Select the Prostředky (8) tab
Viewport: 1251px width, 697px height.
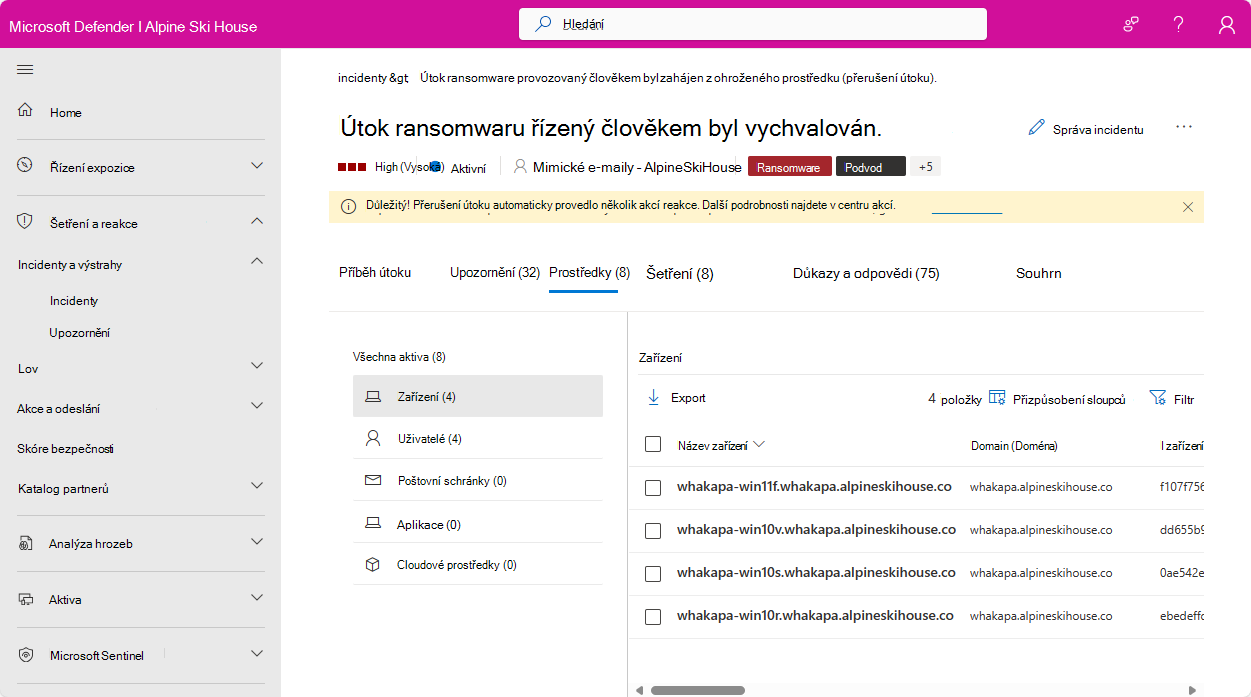[x=590, y=272]
